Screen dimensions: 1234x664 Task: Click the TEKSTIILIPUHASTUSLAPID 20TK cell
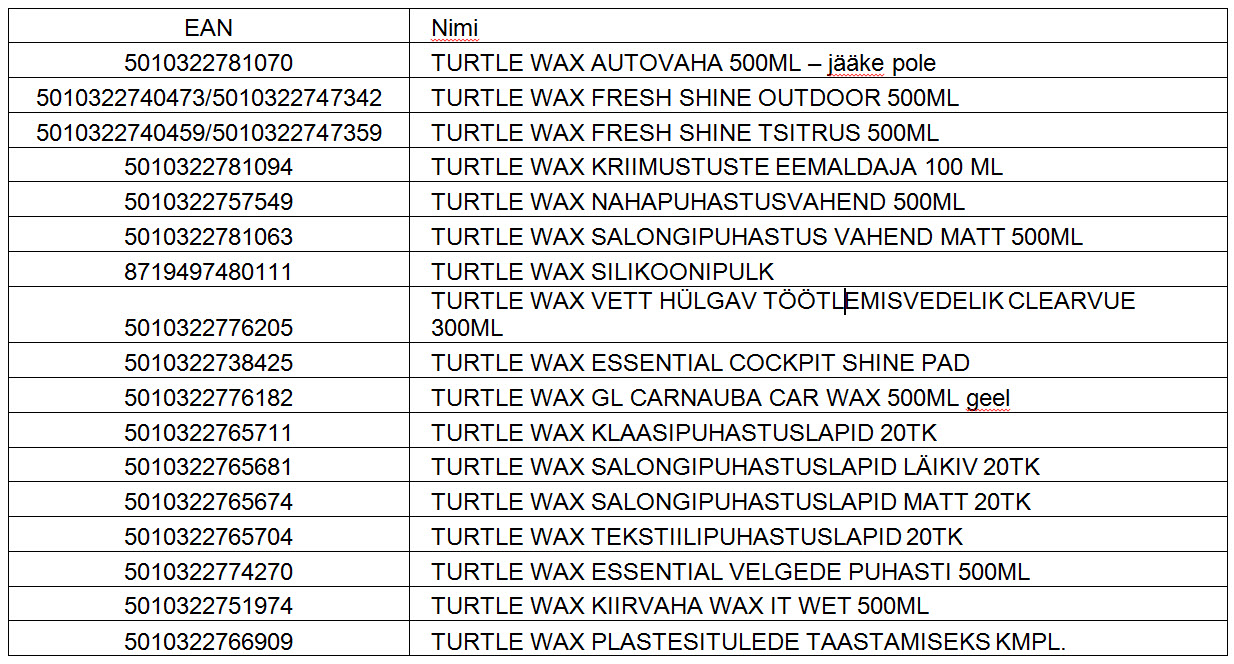[x=818, y=536]
